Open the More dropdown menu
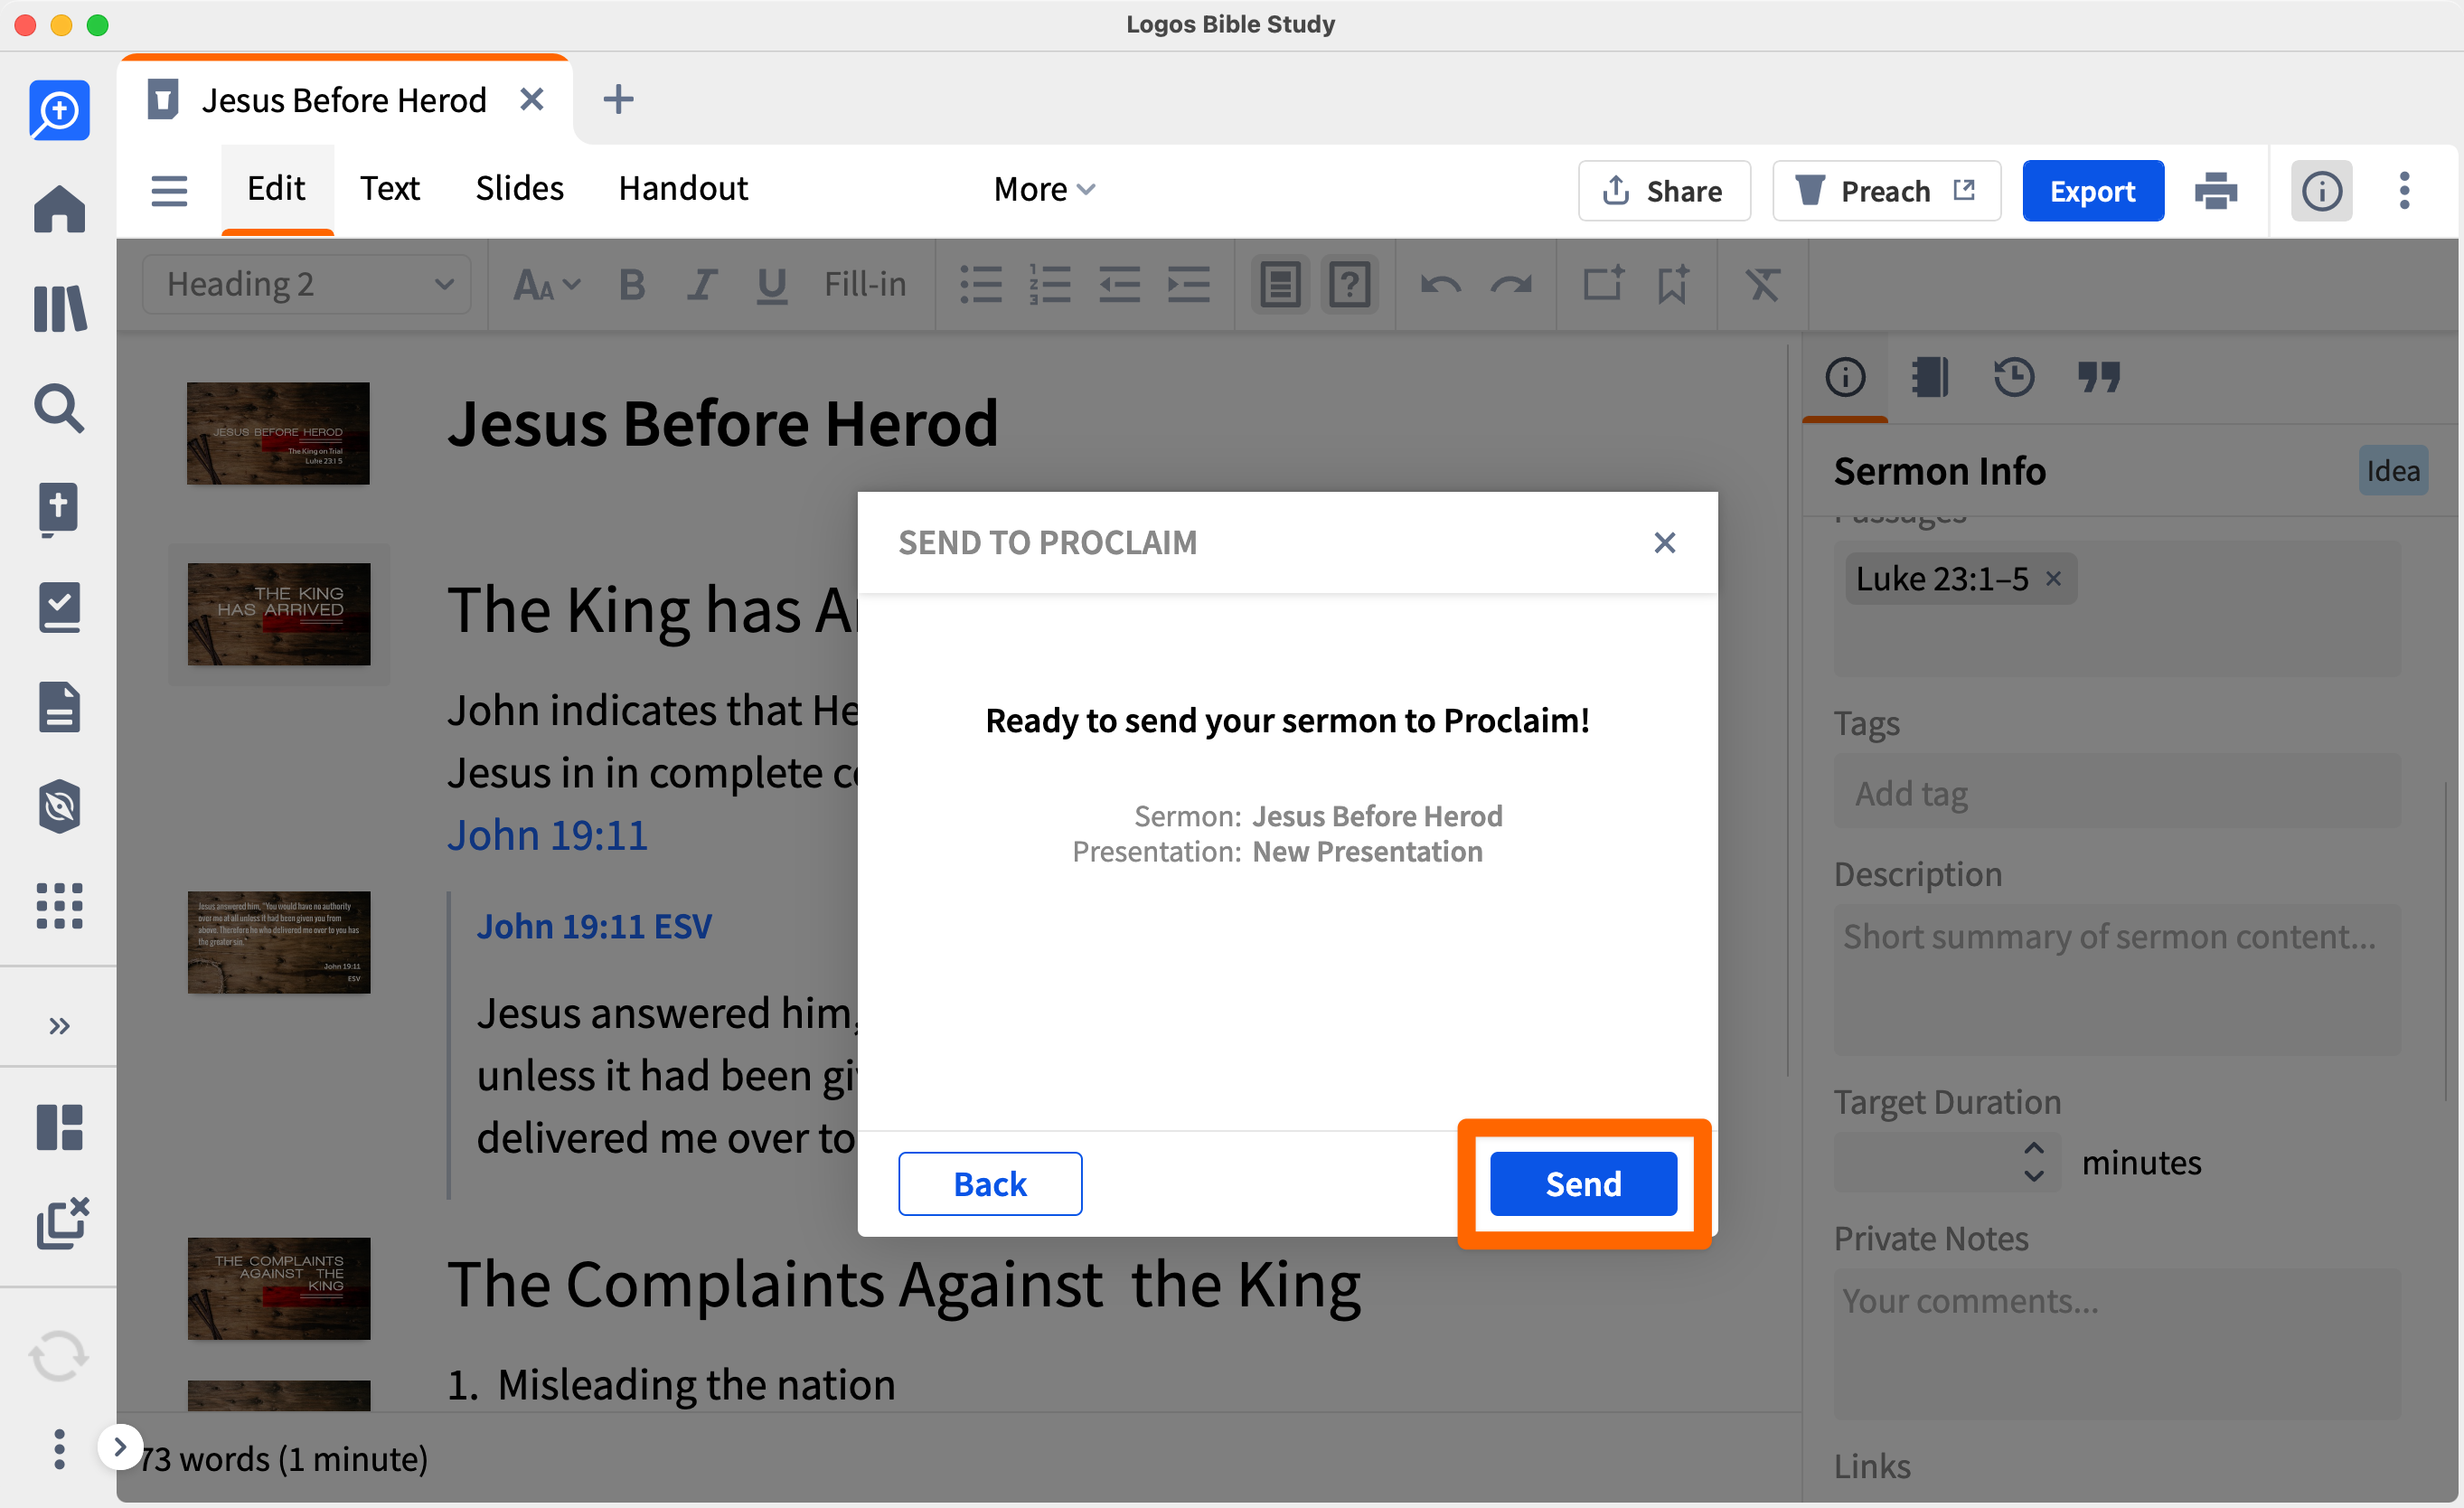2464x1508 pixels. coord(1044,189)
